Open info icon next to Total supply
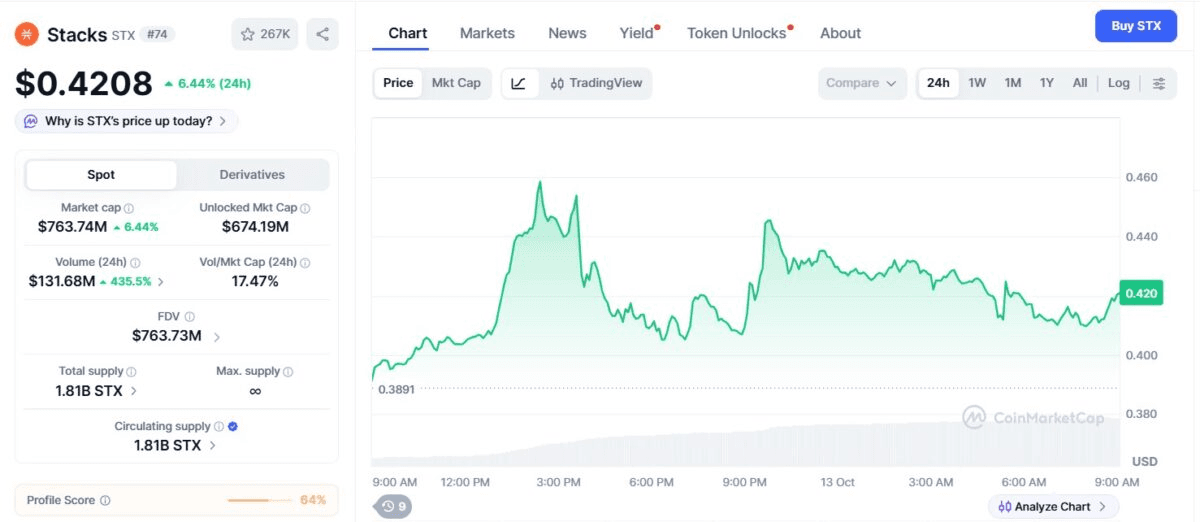 click(132, 371)
